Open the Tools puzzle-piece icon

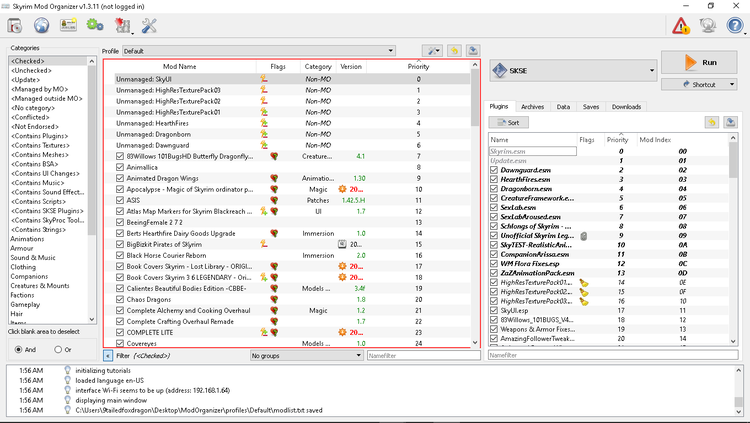[122, 25]
